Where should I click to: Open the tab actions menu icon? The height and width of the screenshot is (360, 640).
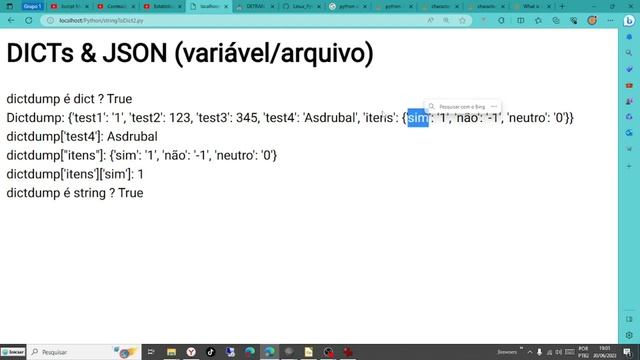[10, 6]
